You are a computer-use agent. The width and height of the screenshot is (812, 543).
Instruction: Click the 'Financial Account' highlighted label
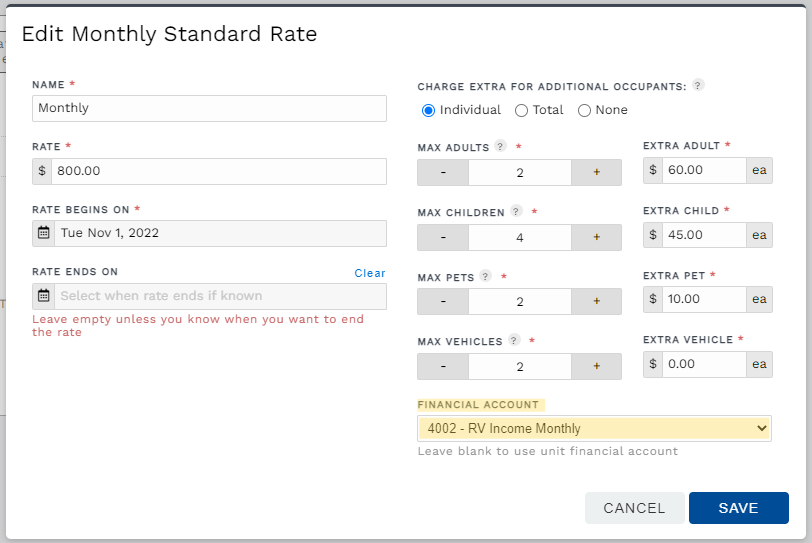tap(478, 405)
